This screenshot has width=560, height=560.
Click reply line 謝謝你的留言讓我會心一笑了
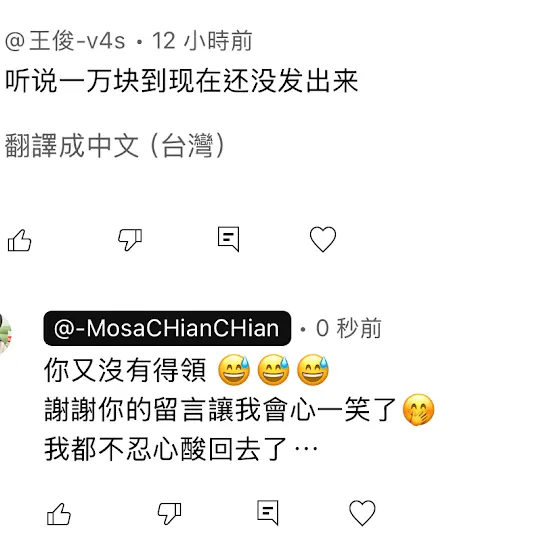220,410
